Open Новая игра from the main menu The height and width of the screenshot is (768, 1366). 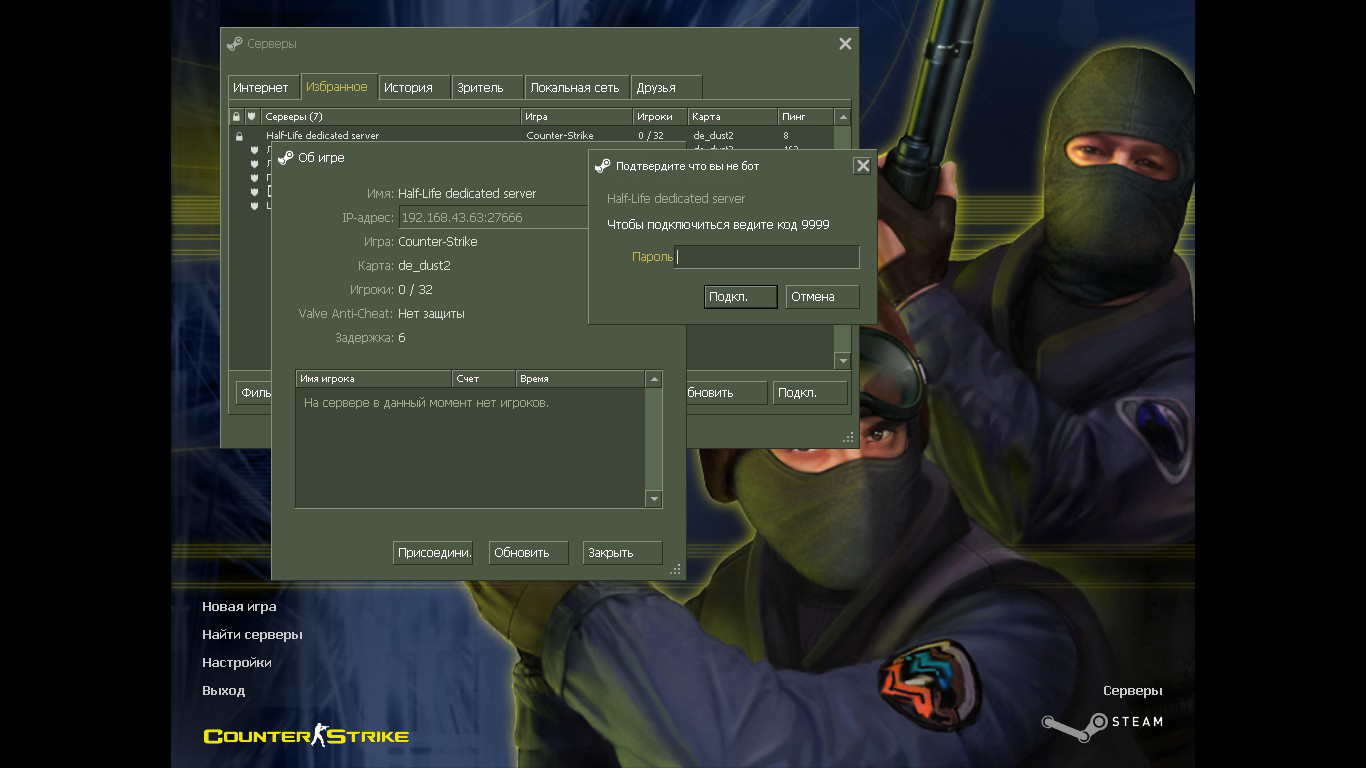239,607
